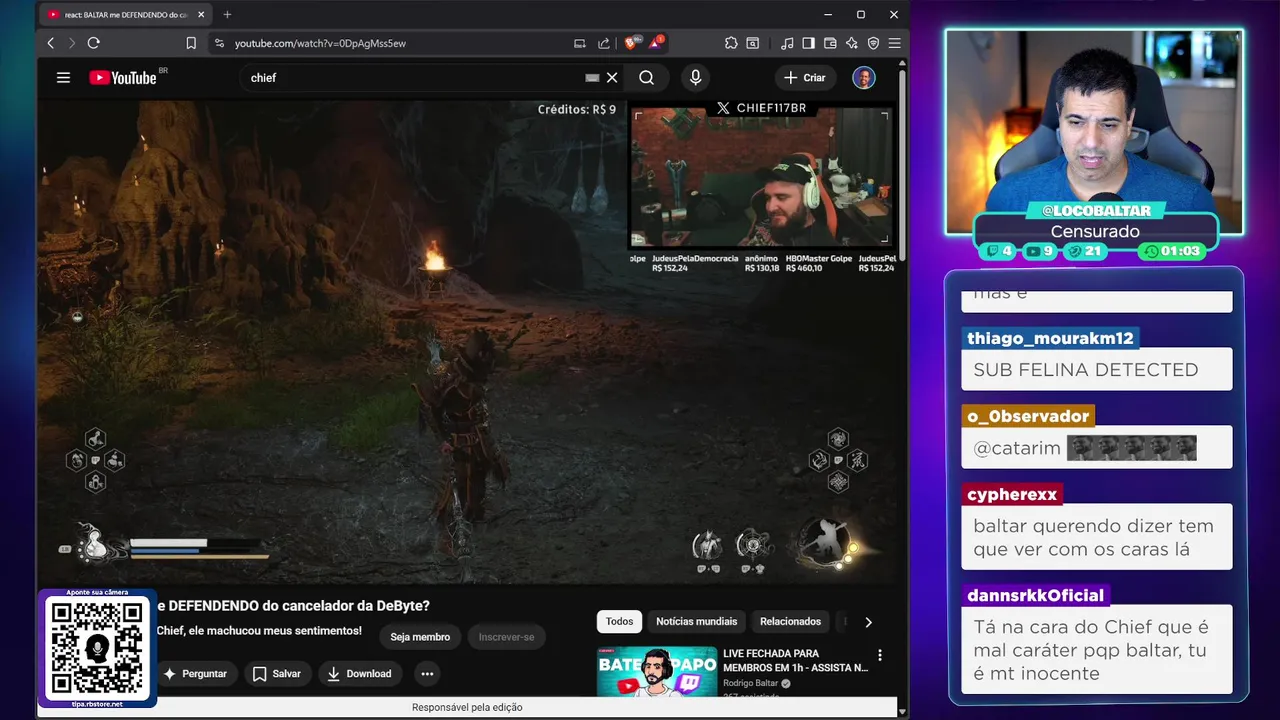Select the Relacionados chip
Viewport: 1280px width, 720px height.
790,622
